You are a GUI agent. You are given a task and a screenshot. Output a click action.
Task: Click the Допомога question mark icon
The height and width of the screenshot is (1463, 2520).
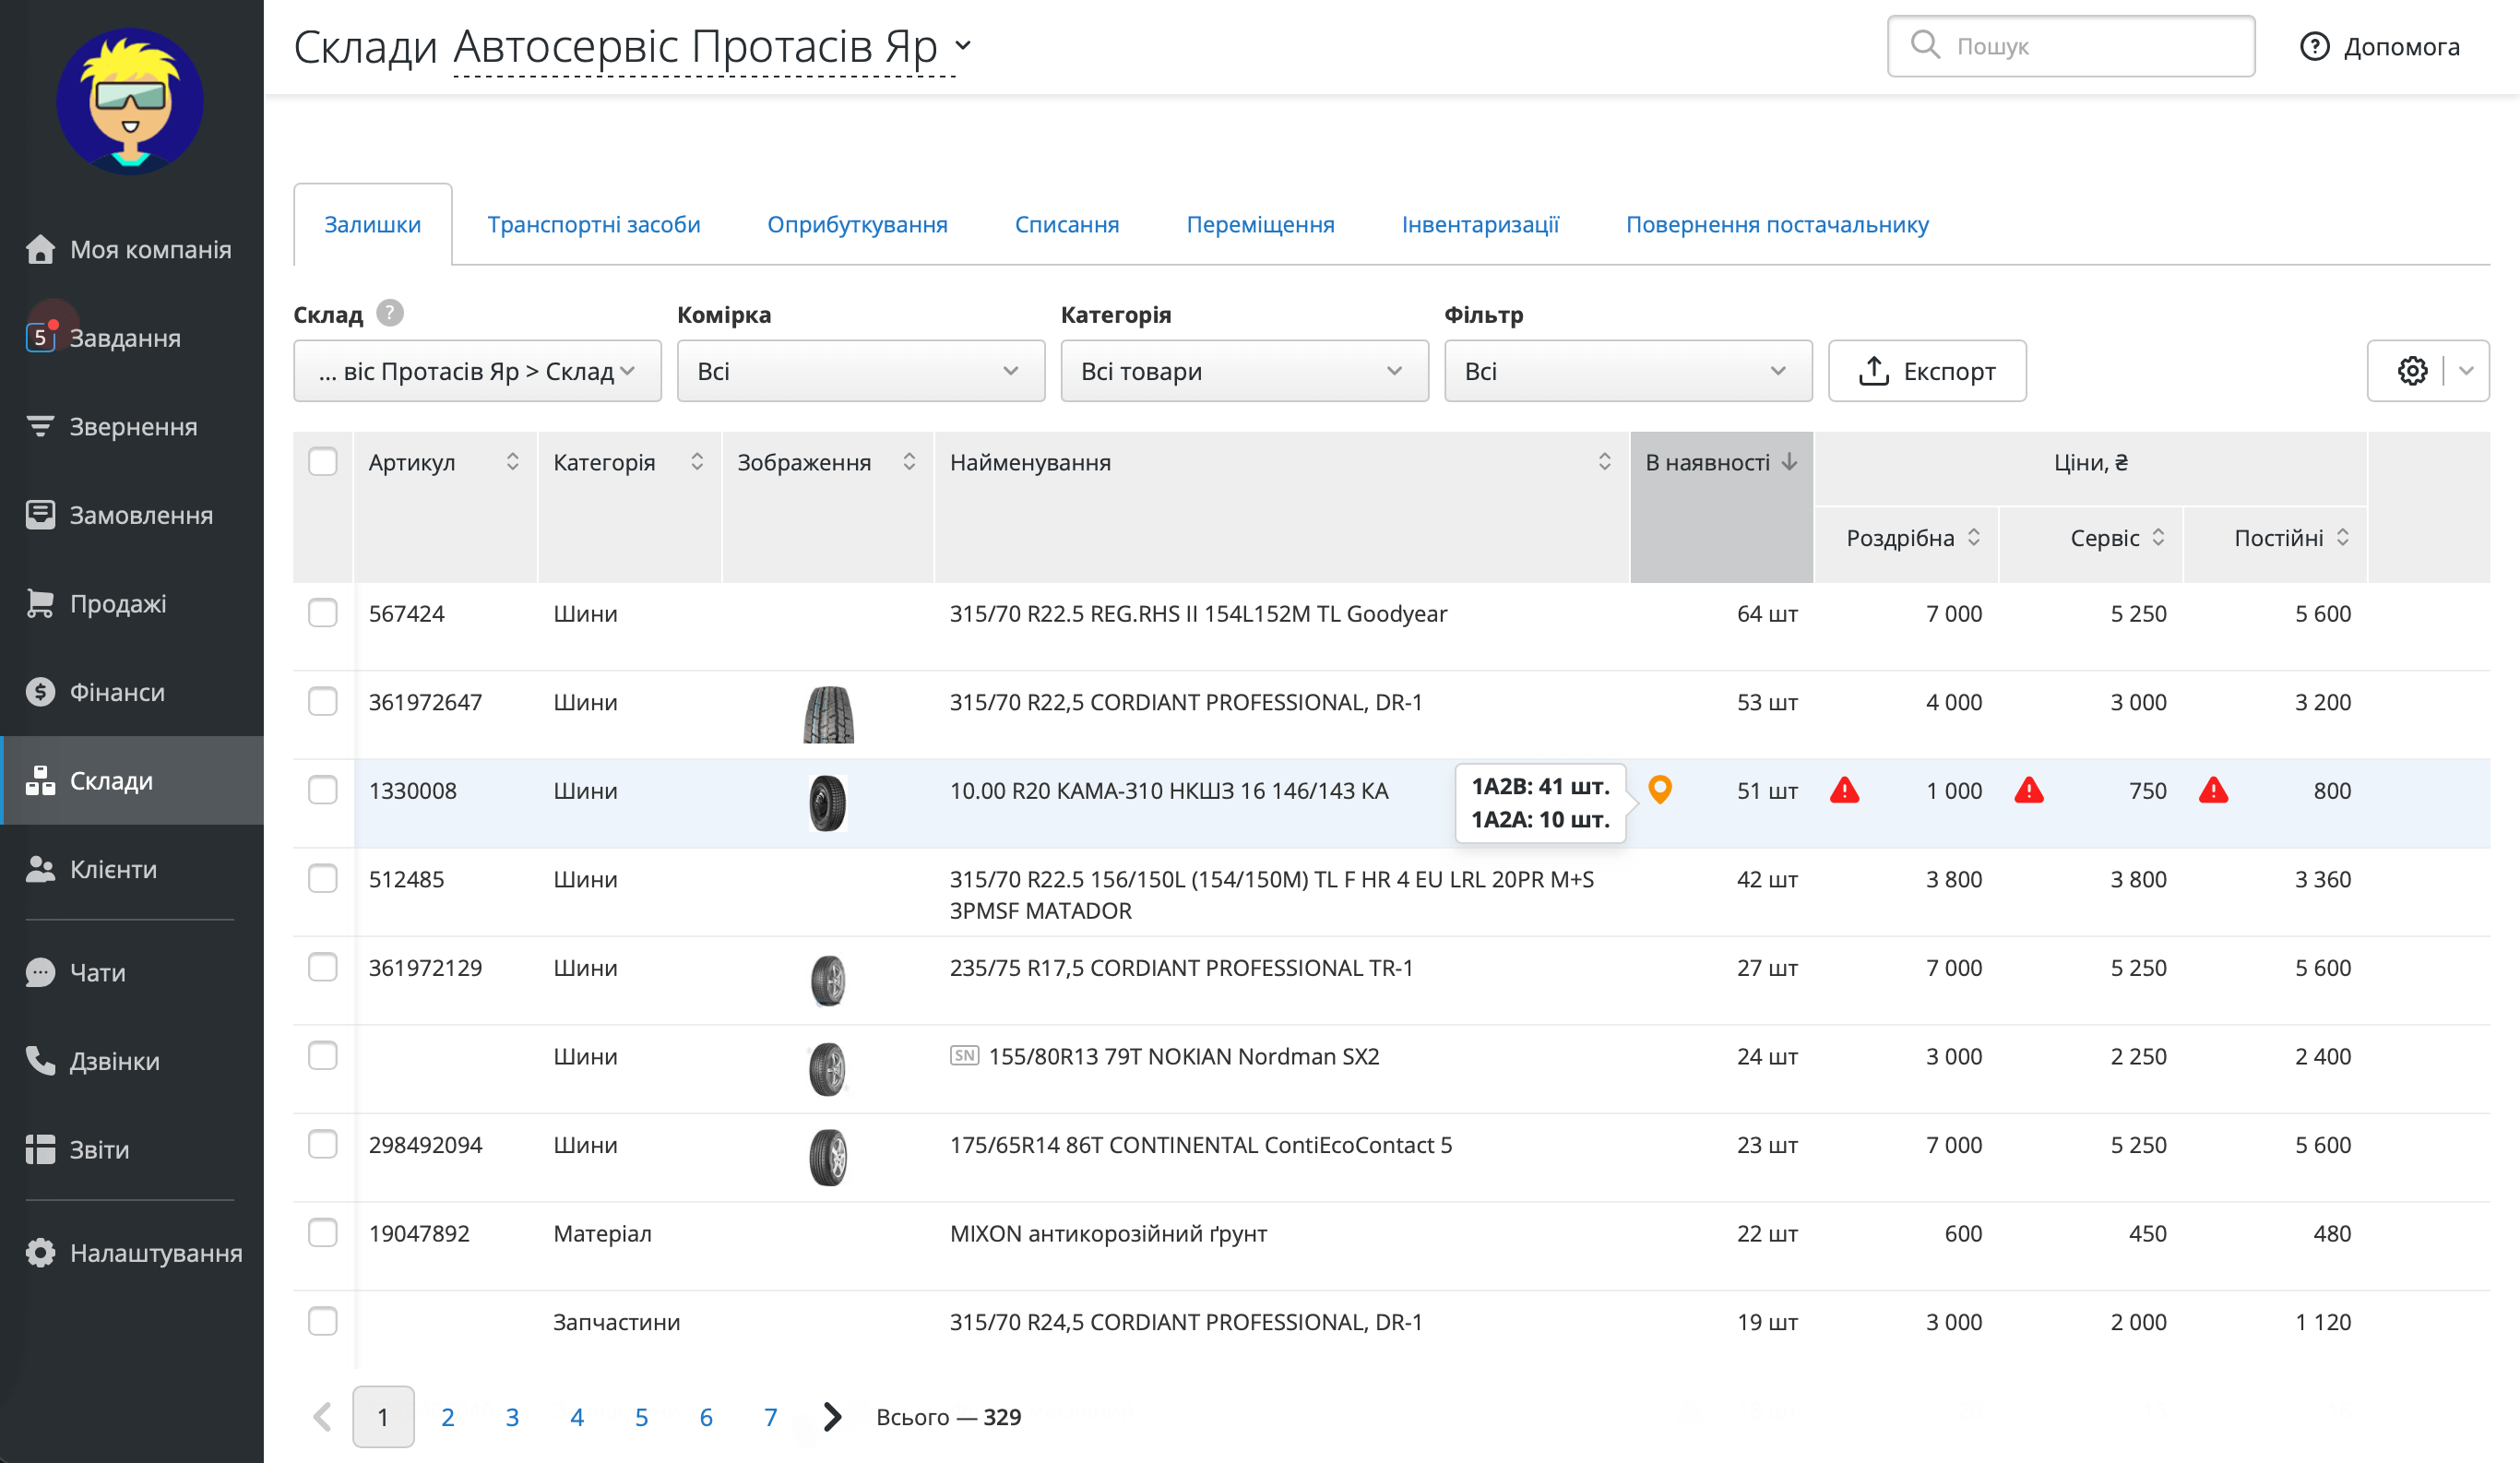point(2314,46)
